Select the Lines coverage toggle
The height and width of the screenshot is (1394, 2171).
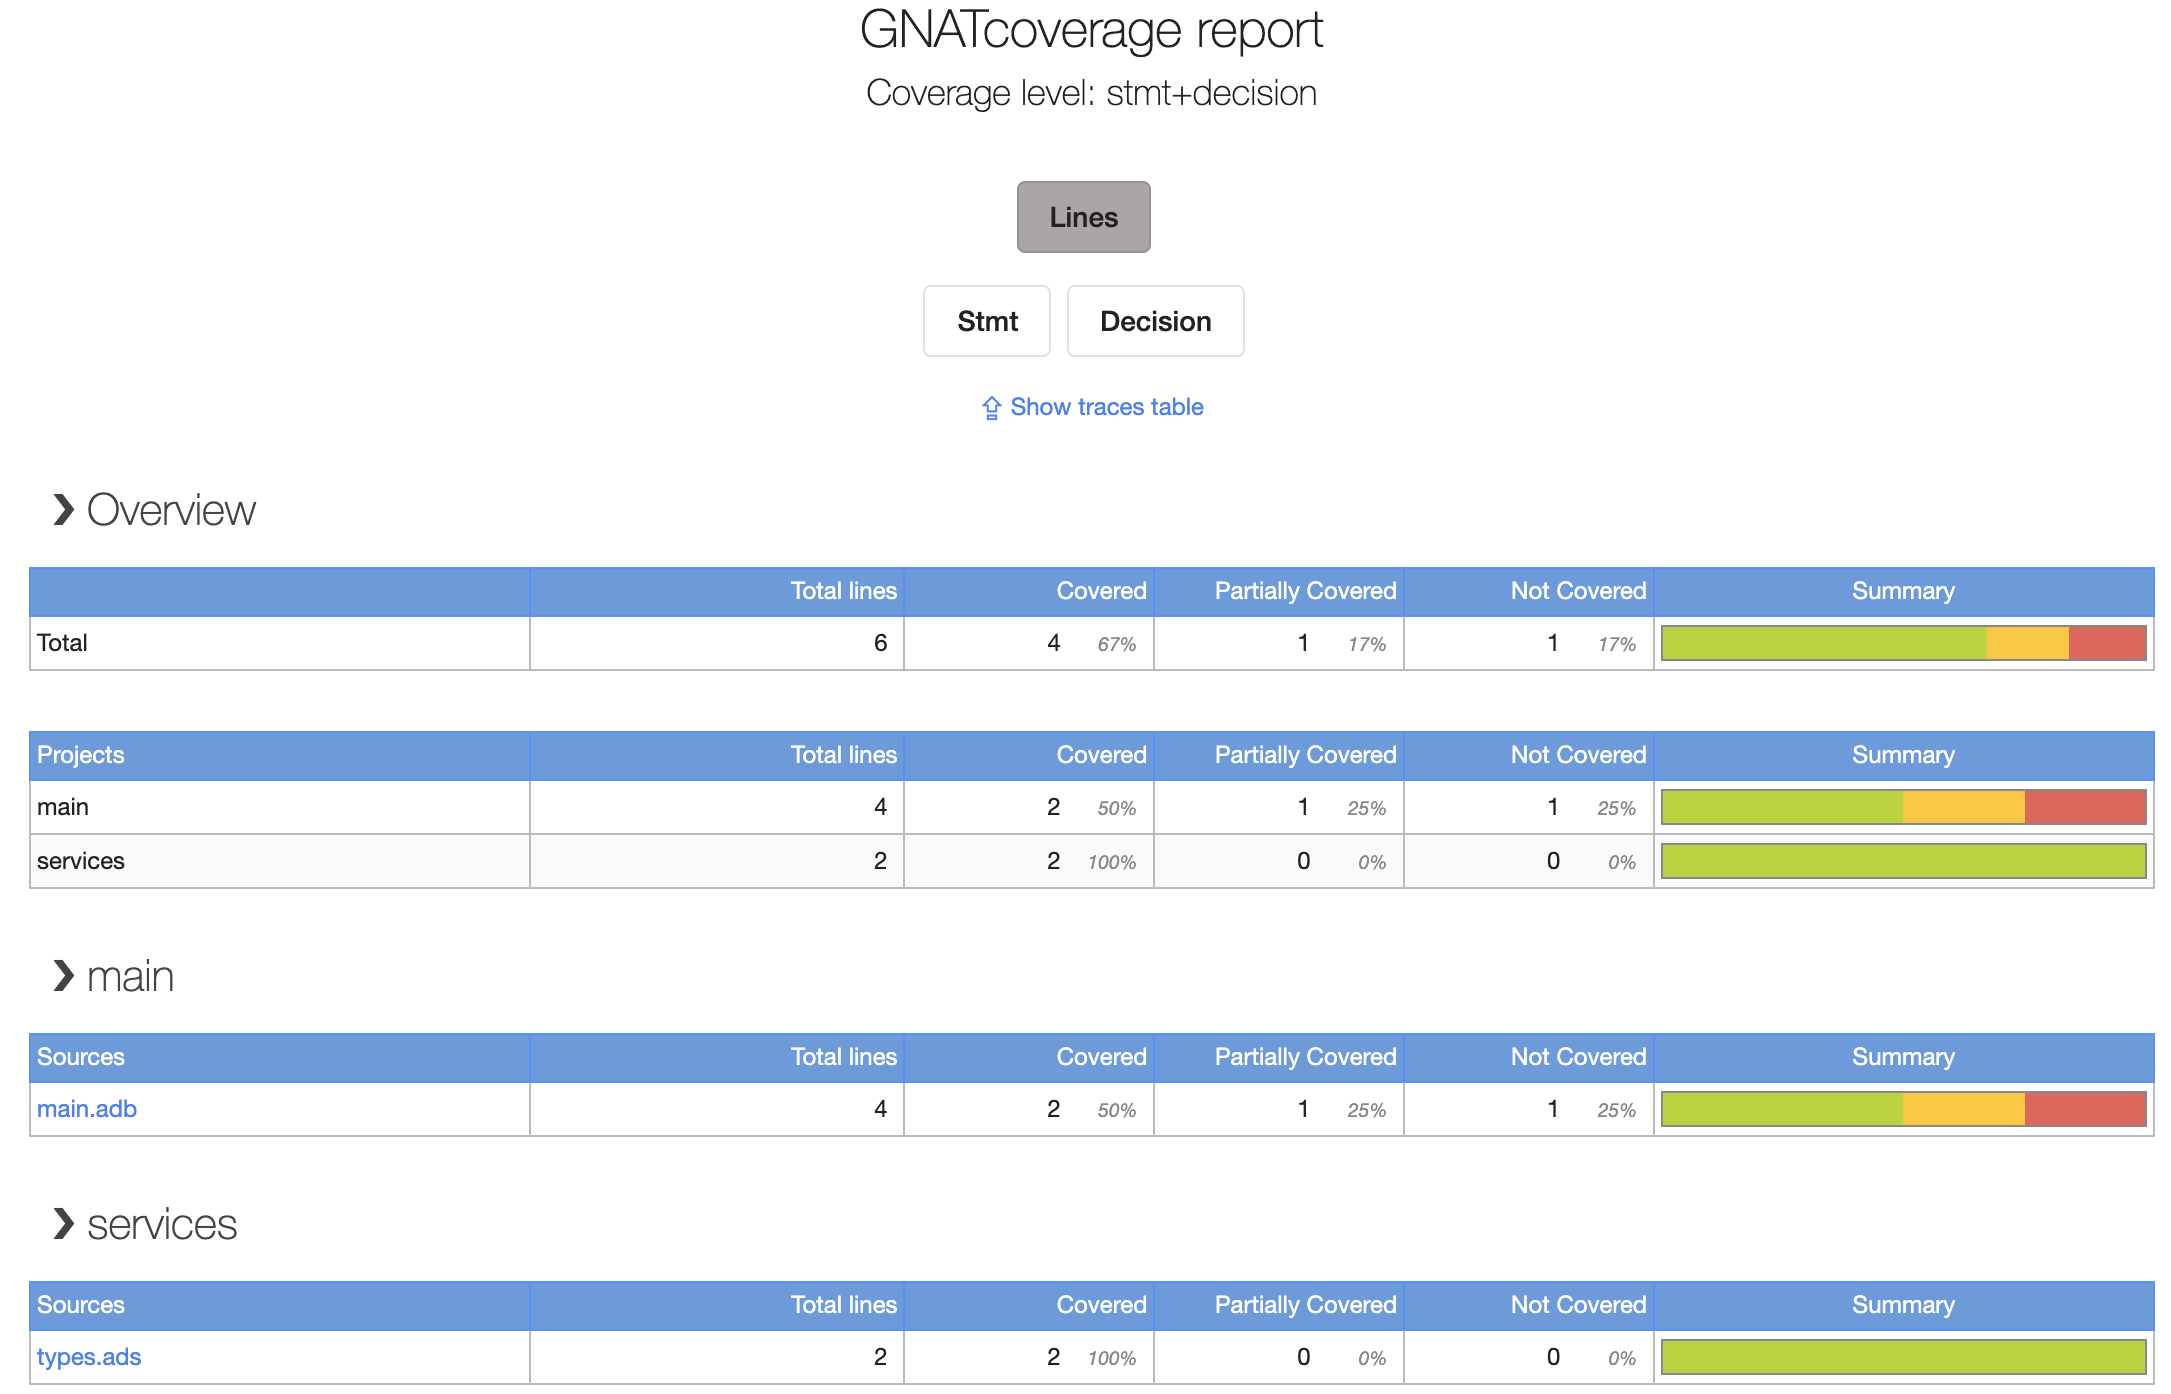[x=1083, y=217]
